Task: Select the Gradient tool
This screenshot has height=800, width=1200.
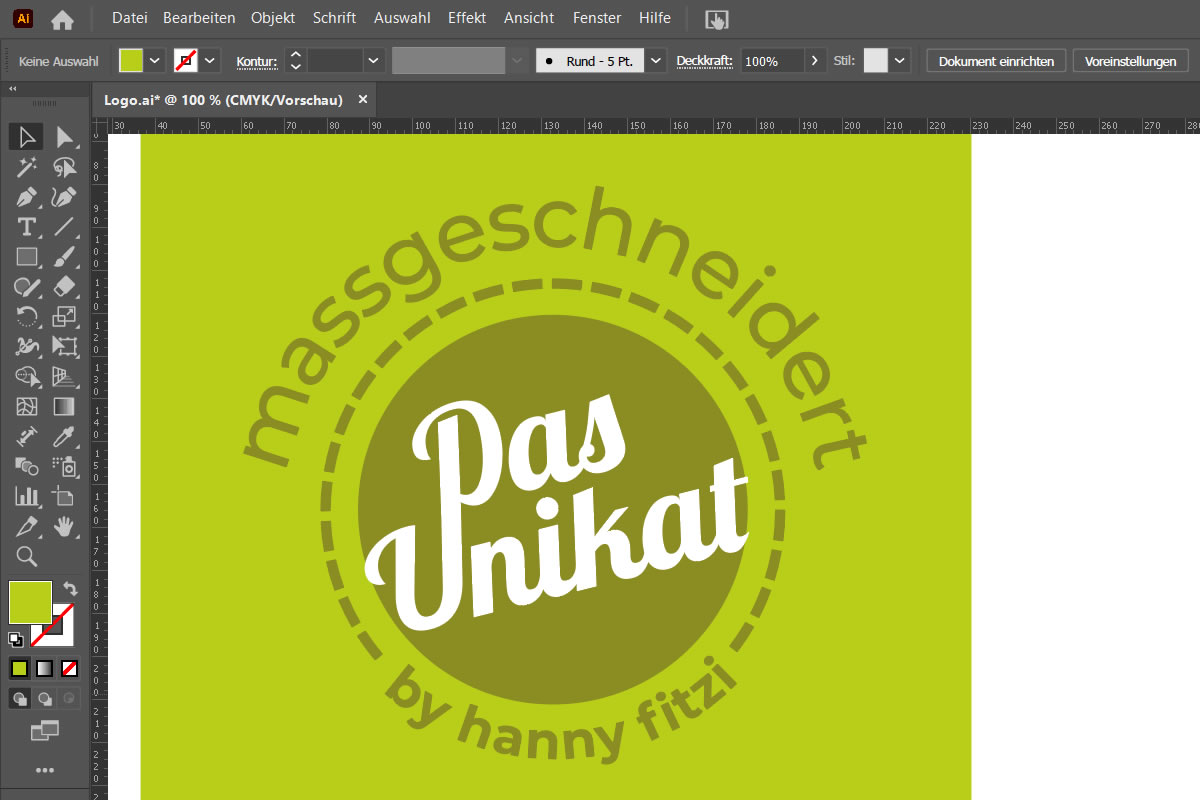Action: pyautogui.click(x=65, y=407)
